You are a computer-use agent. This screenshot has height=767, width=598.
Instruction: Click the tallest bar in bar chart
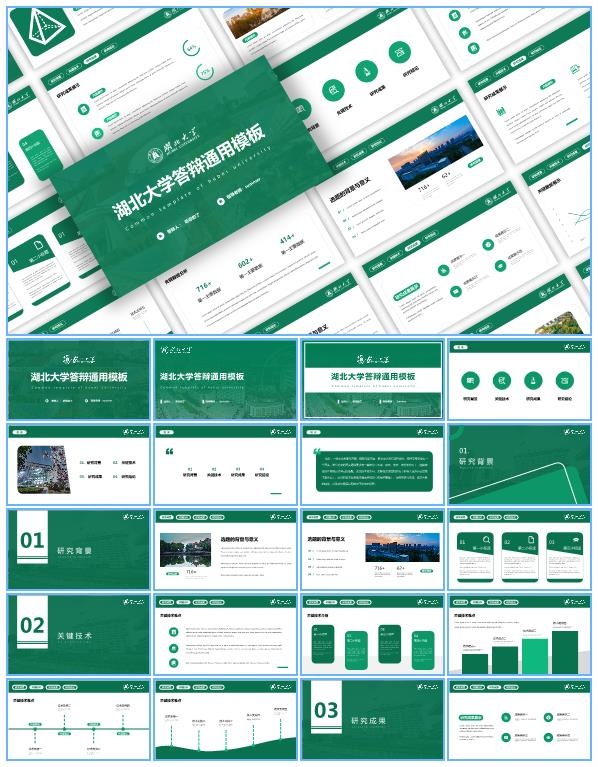pyautogui.click(x=565, y=652)
